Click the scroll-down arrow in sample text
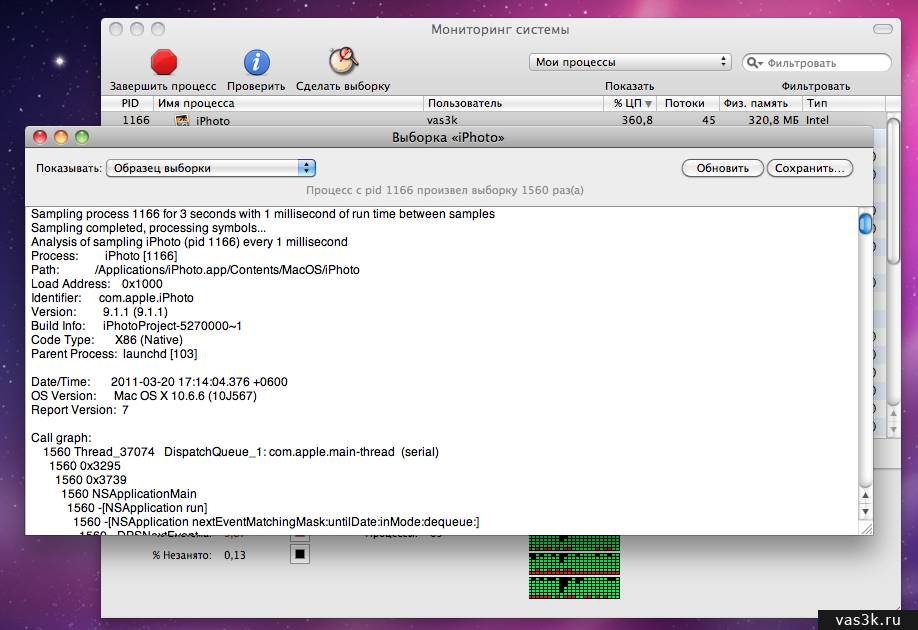918x630 pixels. tap(865, 511)
